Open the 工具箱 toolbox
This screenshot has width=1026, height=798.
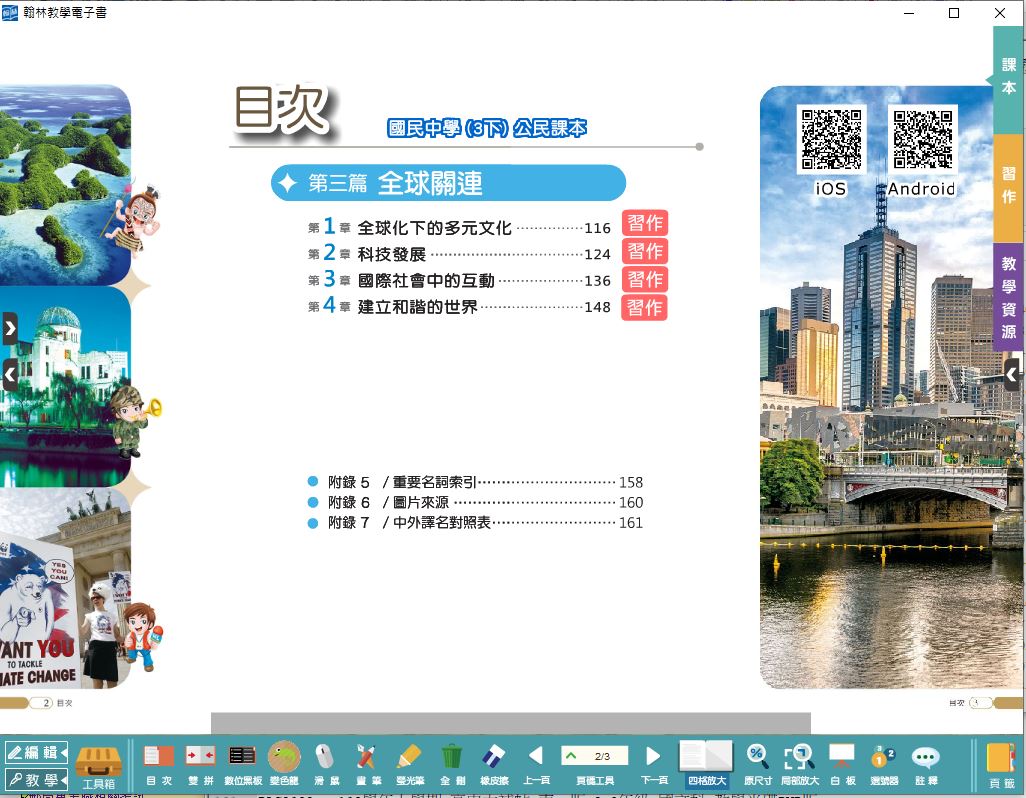click(98, 766)
